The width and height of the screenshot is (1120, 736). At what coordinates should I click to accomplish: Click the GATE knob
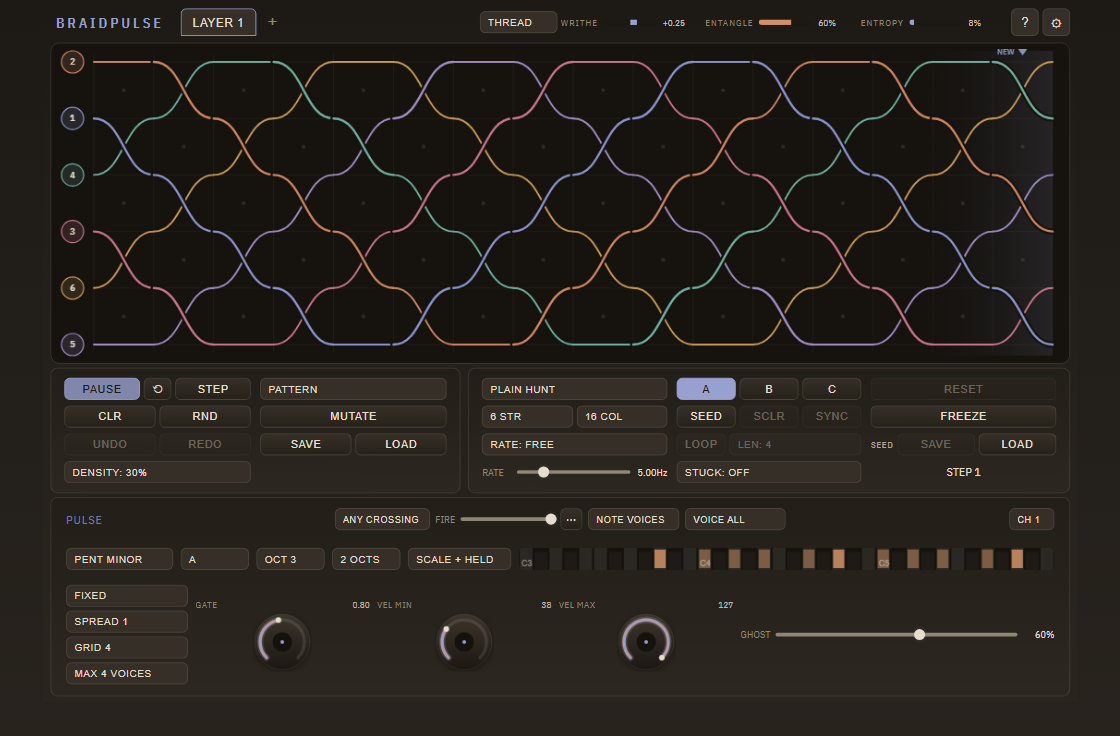pyautogui.click(x=282, y=642)
